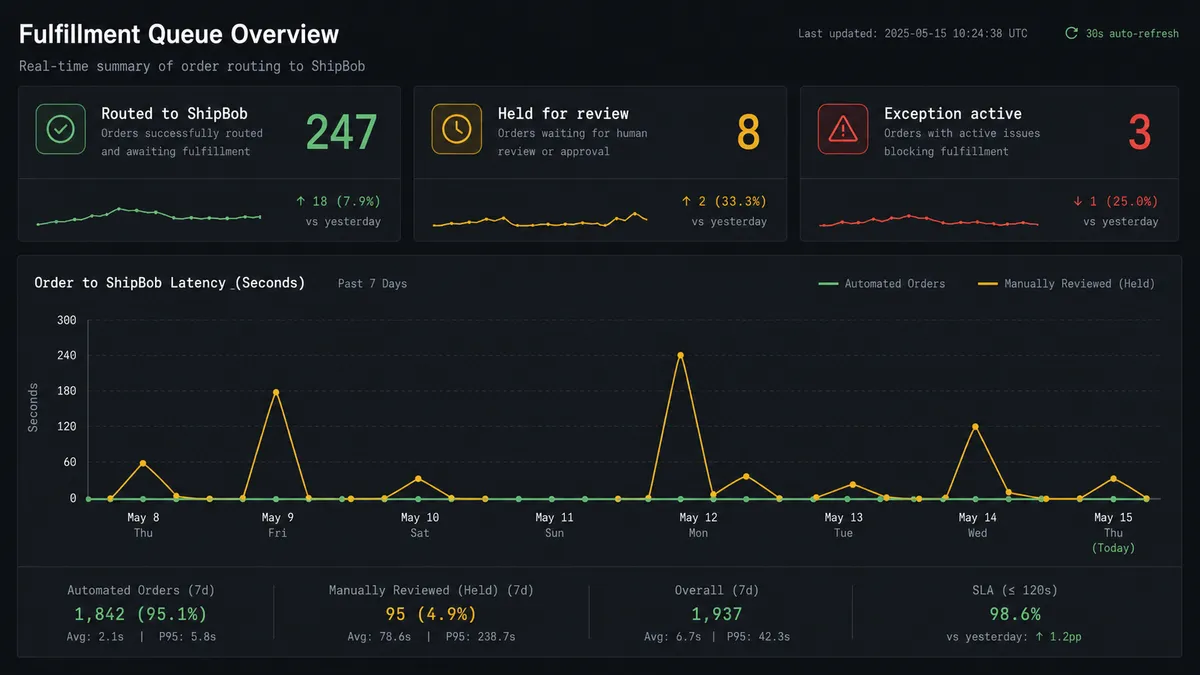Click the '↓ 1 (25.0%)' change value

[x=1115, y=202]
